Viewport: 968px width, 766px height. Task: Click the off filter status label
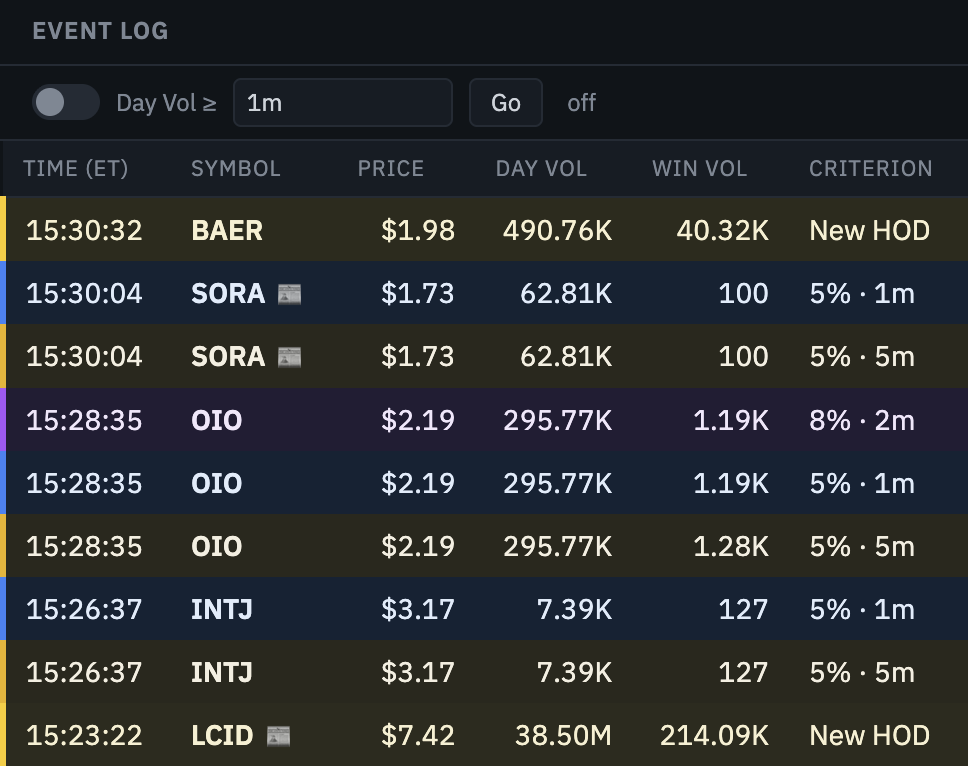pos(582,102)
